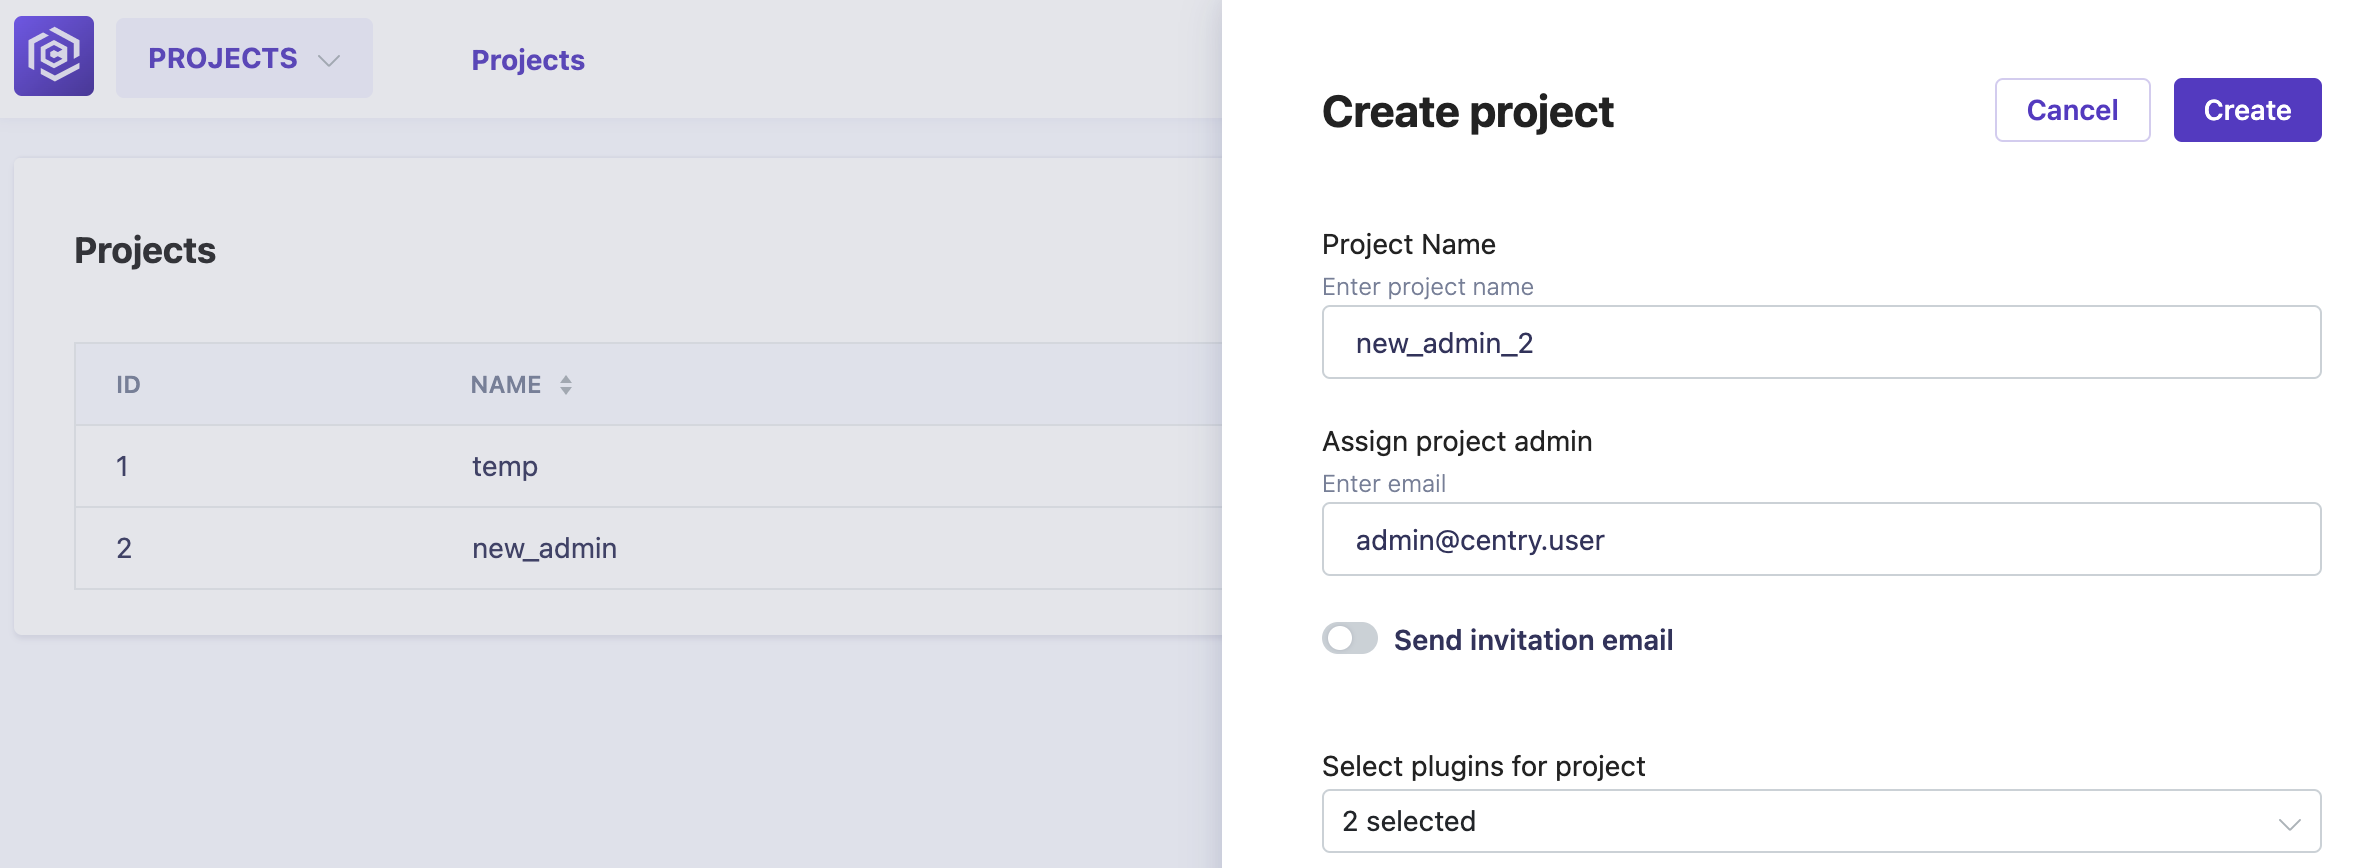Click the ID column header
This screenshot has width=2376, height=868.
(x=128, y=385)
